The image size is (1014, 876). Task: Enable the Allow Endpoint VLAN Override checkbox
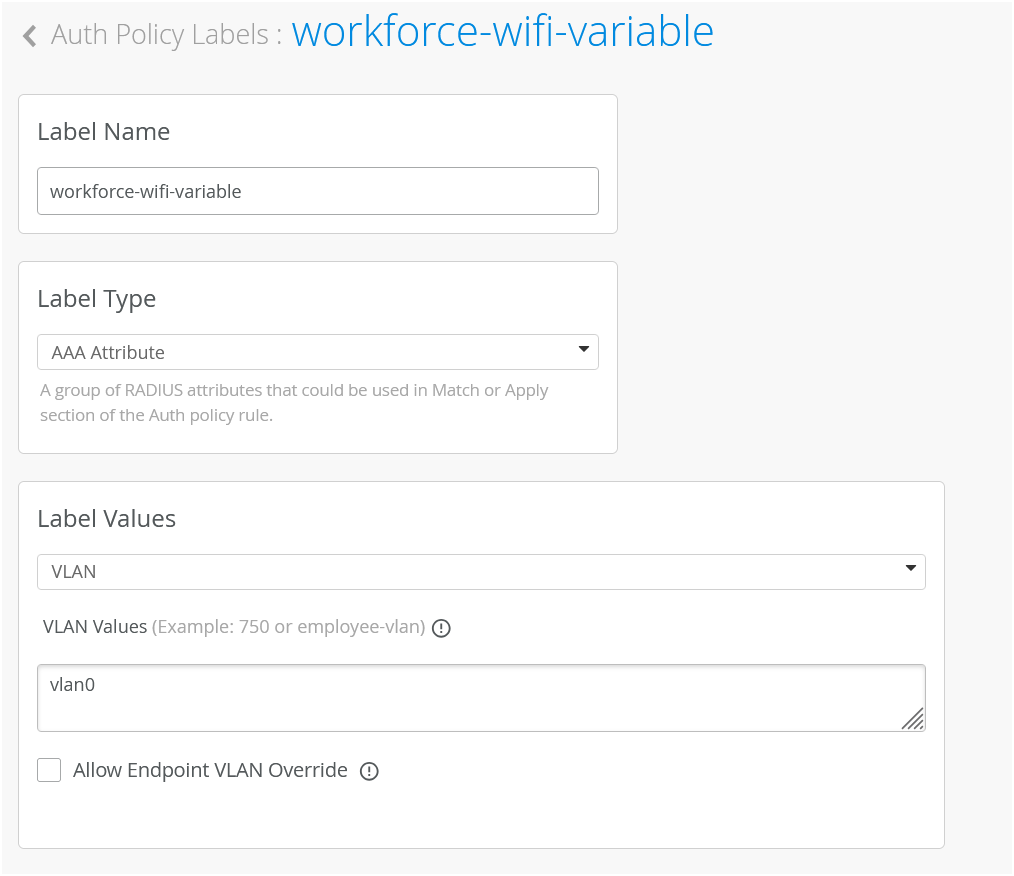[49, 770]
